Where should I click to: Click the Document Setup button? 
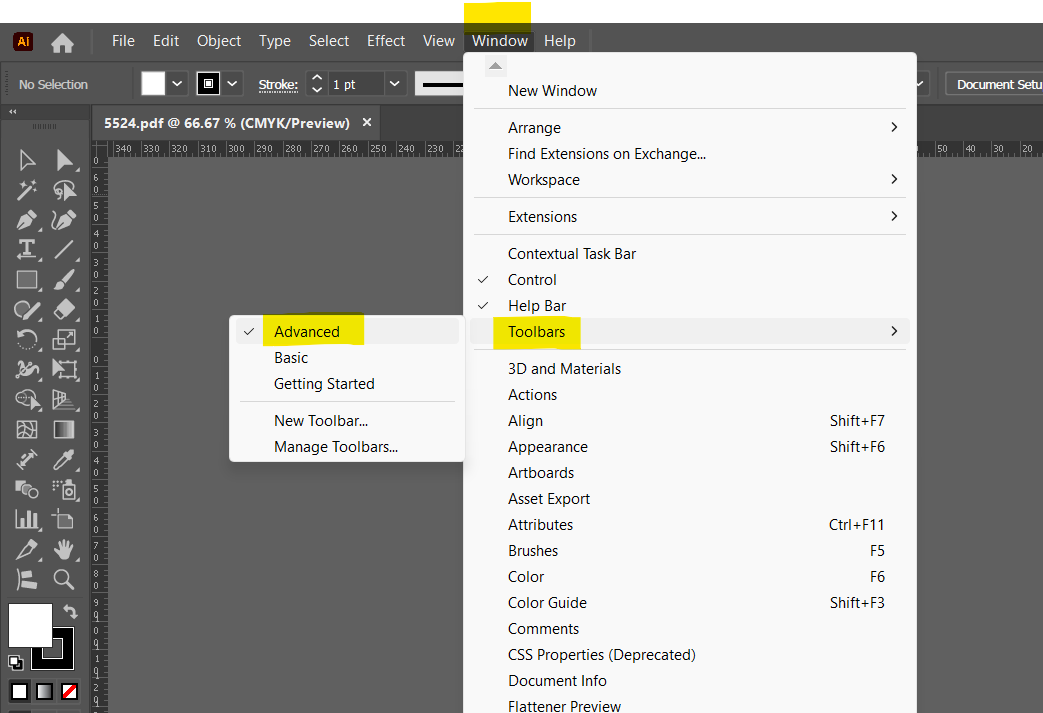pyautogui.click(x=995, y=84)
